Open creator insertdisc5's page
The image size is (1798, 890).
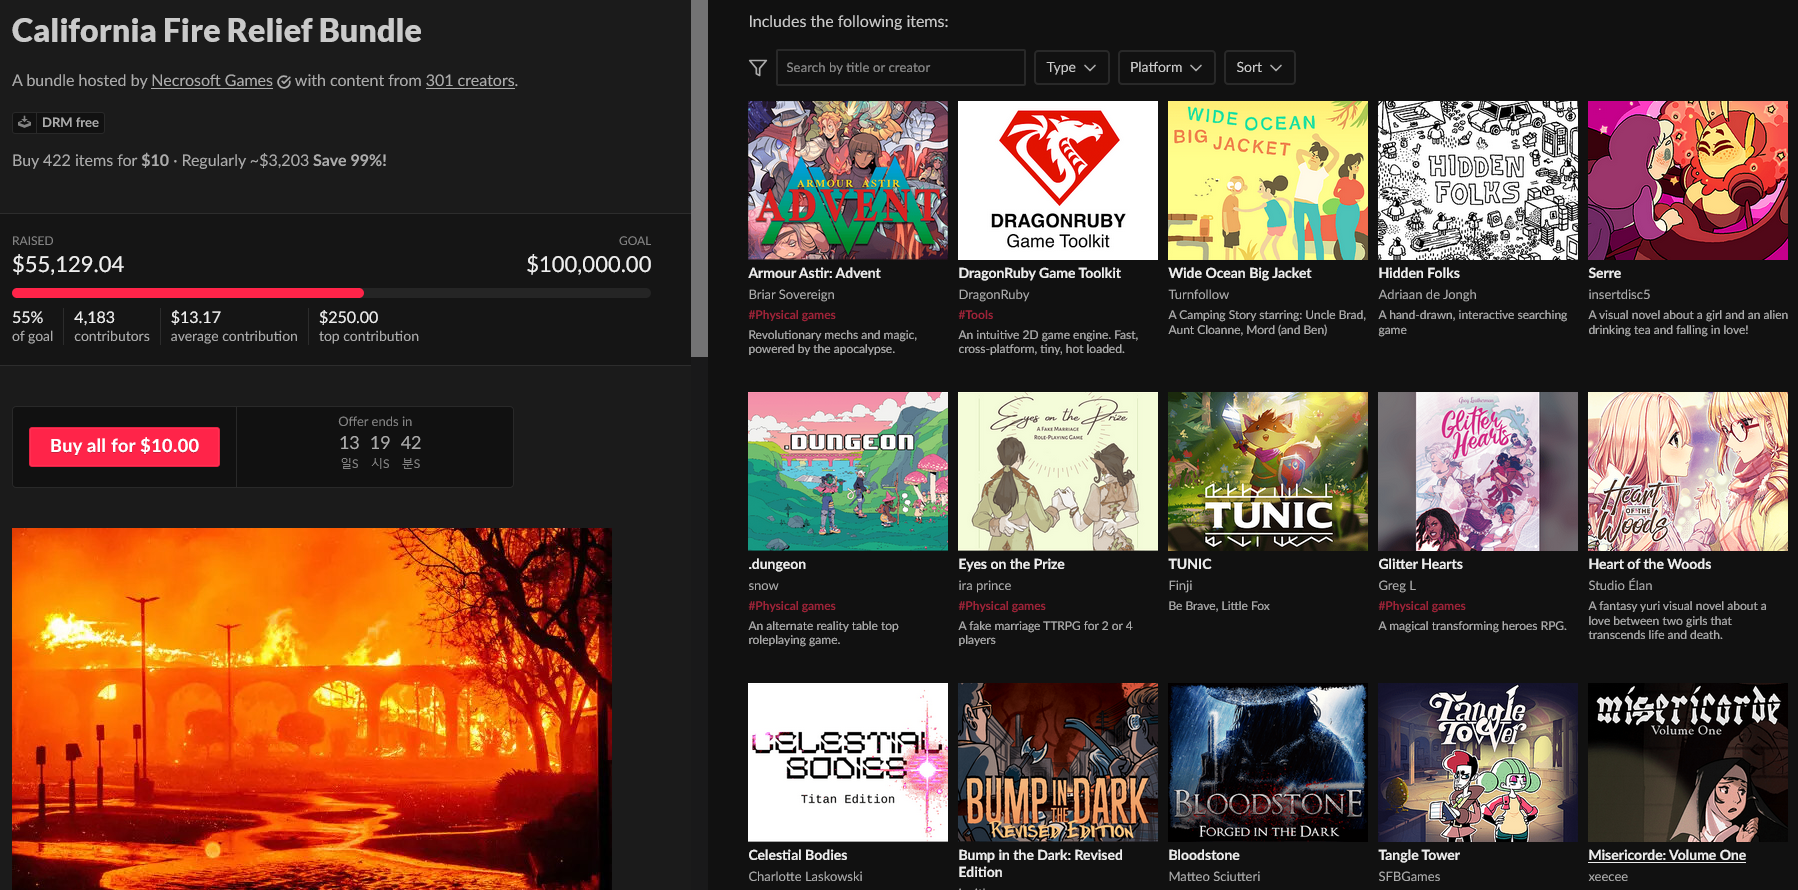click(x=1619, y=295)
